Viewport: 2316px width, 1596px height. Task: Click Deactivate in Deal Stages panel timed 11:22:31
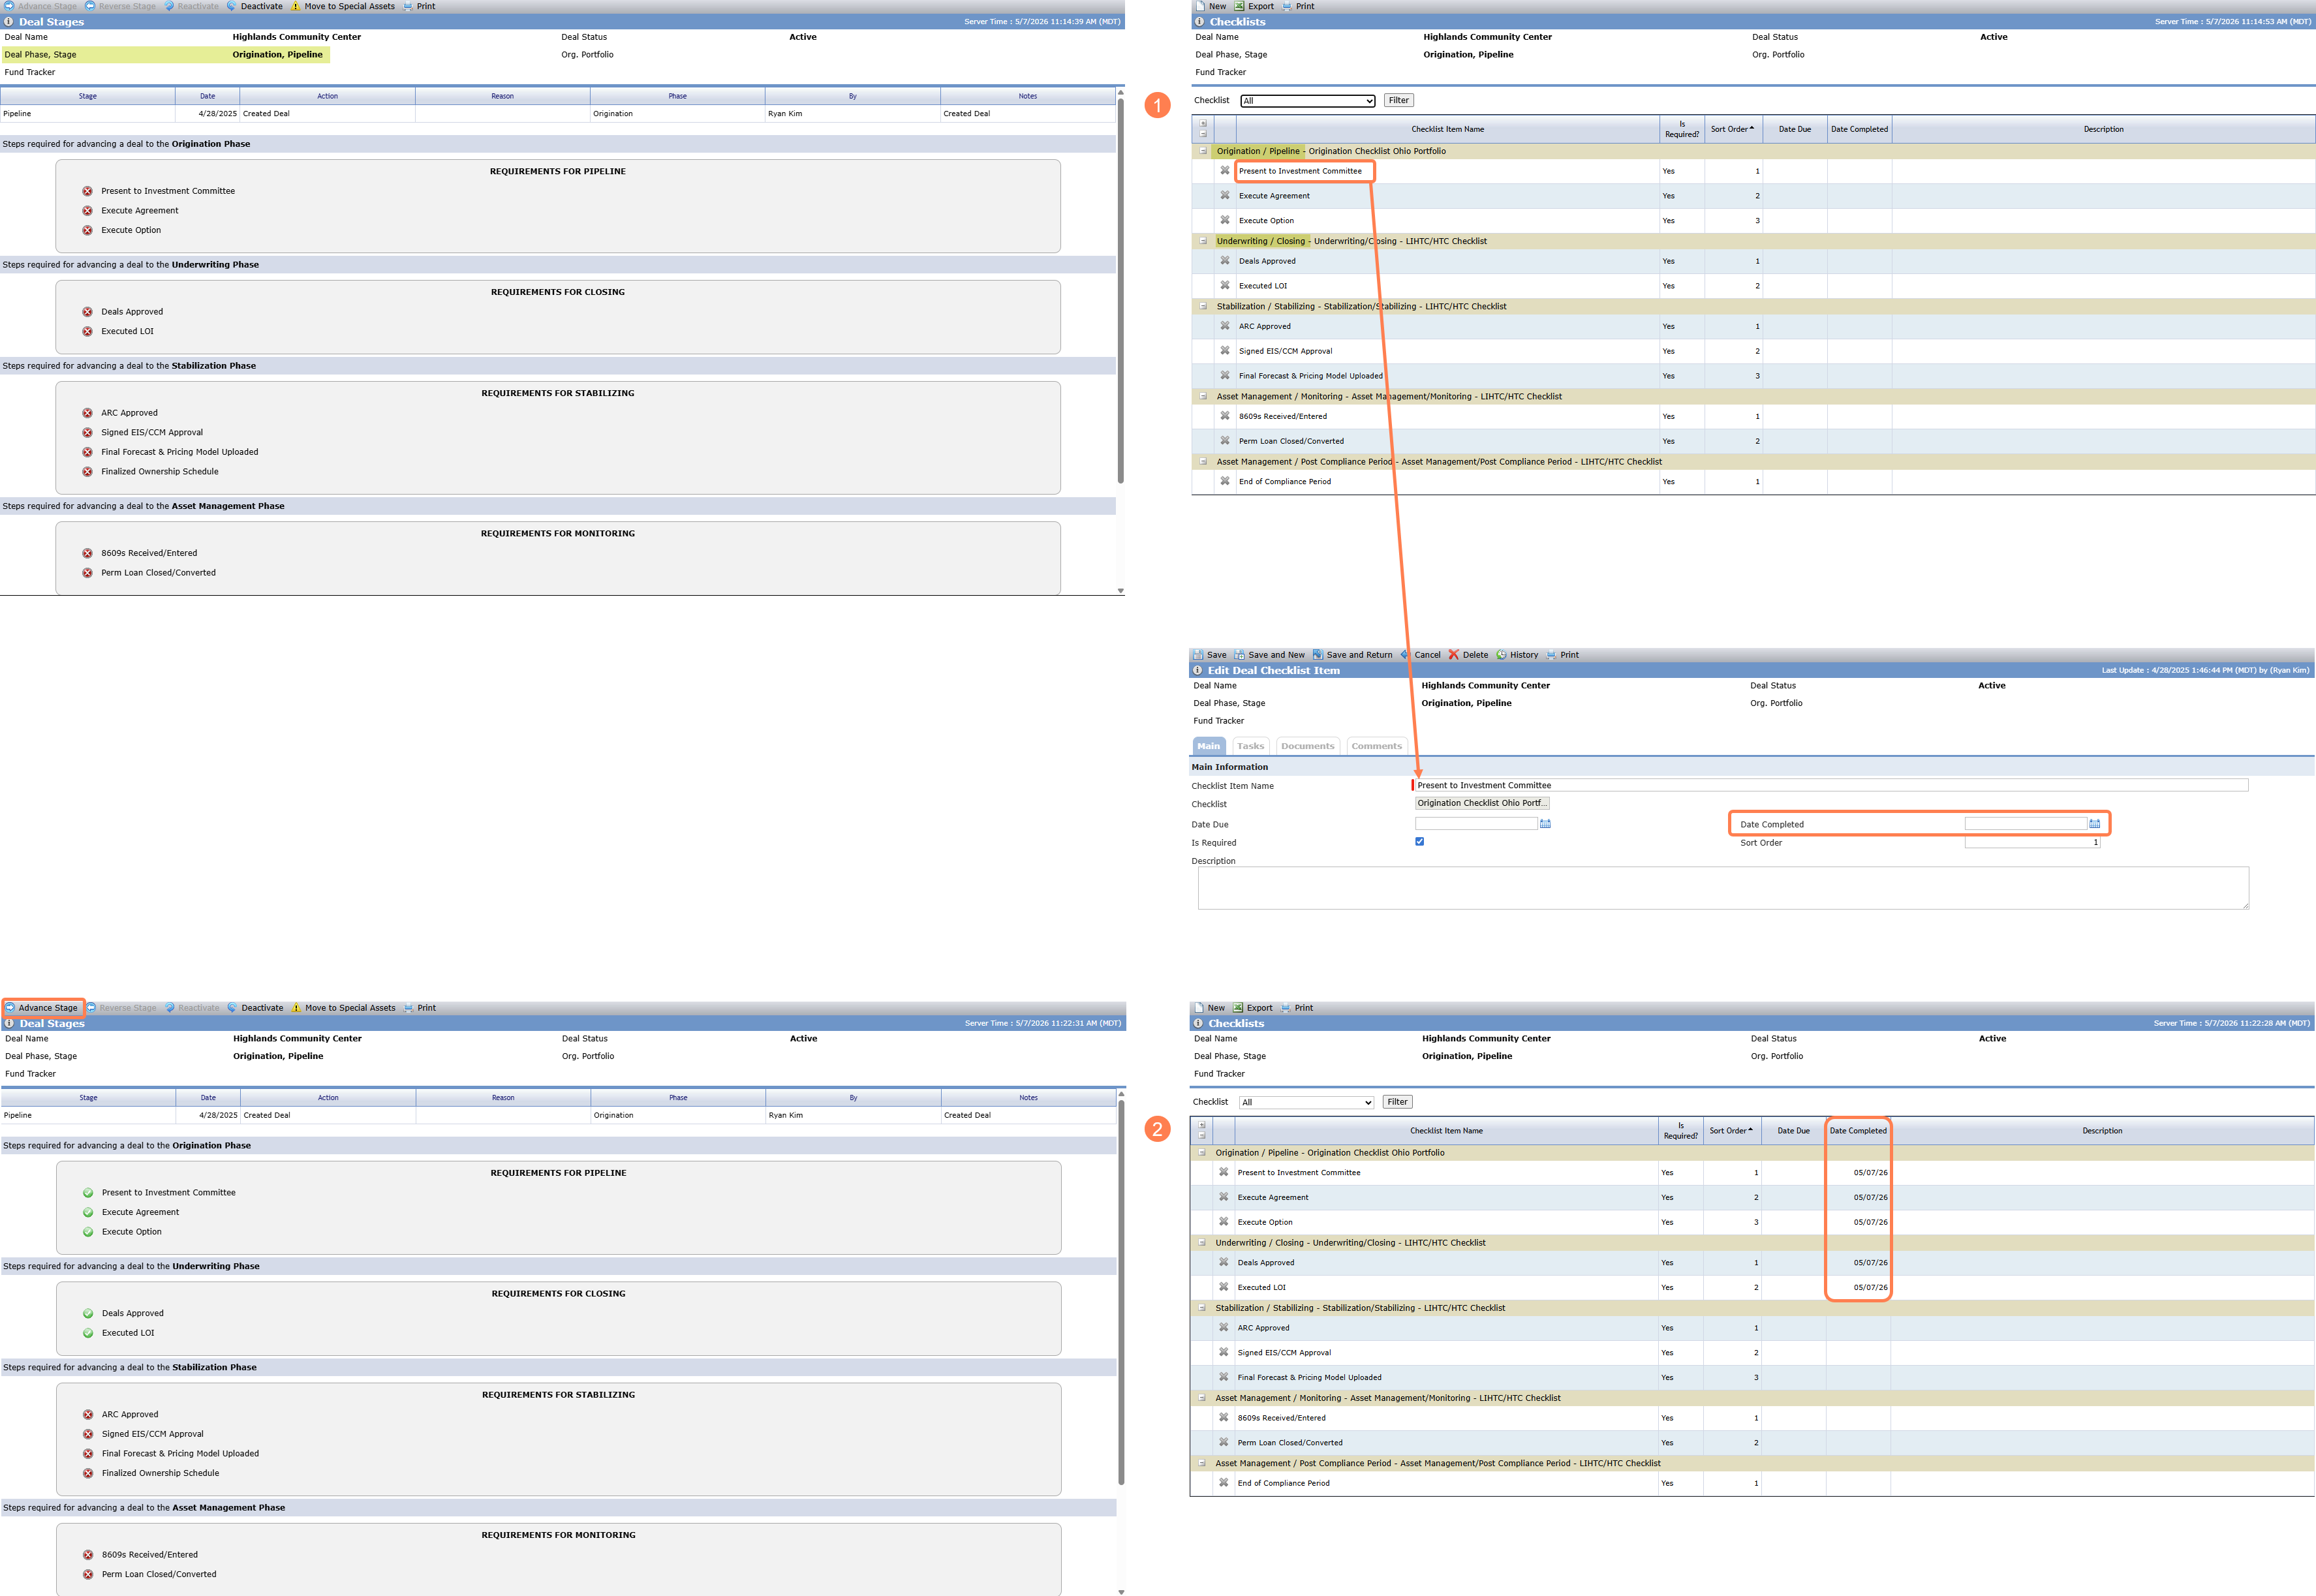(x=255, y=1008)
